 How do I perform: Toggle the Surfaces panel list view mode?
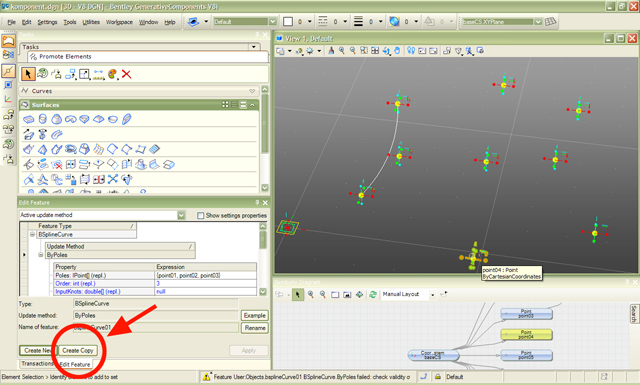point(234,105)
